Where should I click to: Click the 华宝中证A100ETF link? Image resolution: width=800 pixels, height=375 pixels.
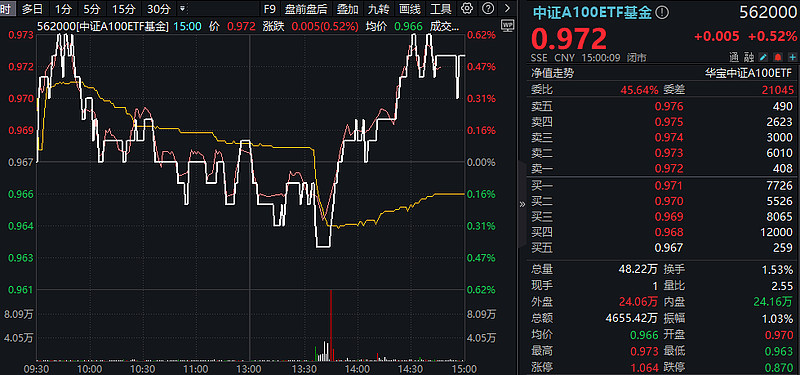[749, 73]
